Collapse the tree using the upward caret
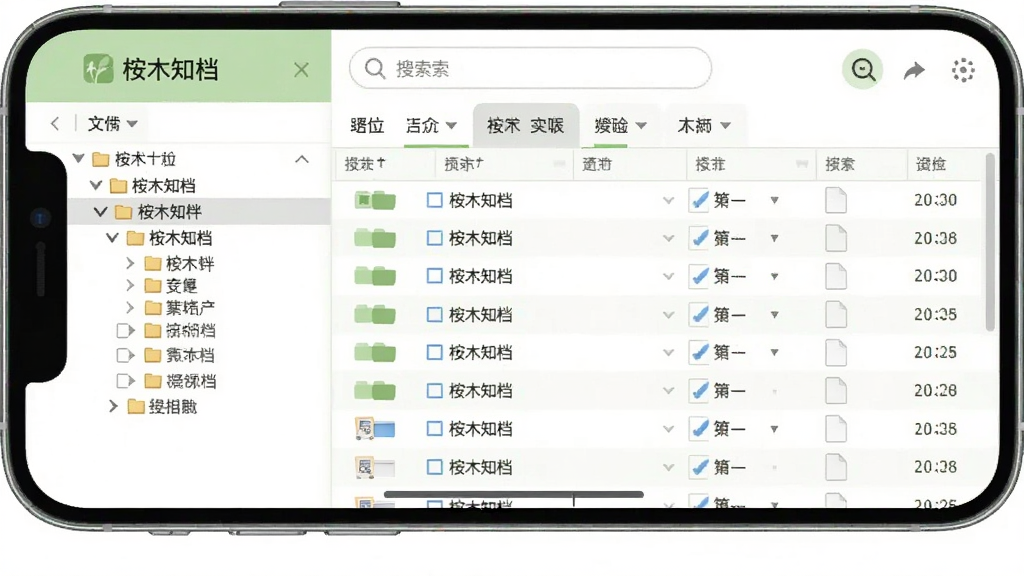1024x576 pixels. (x=302, y=159)
